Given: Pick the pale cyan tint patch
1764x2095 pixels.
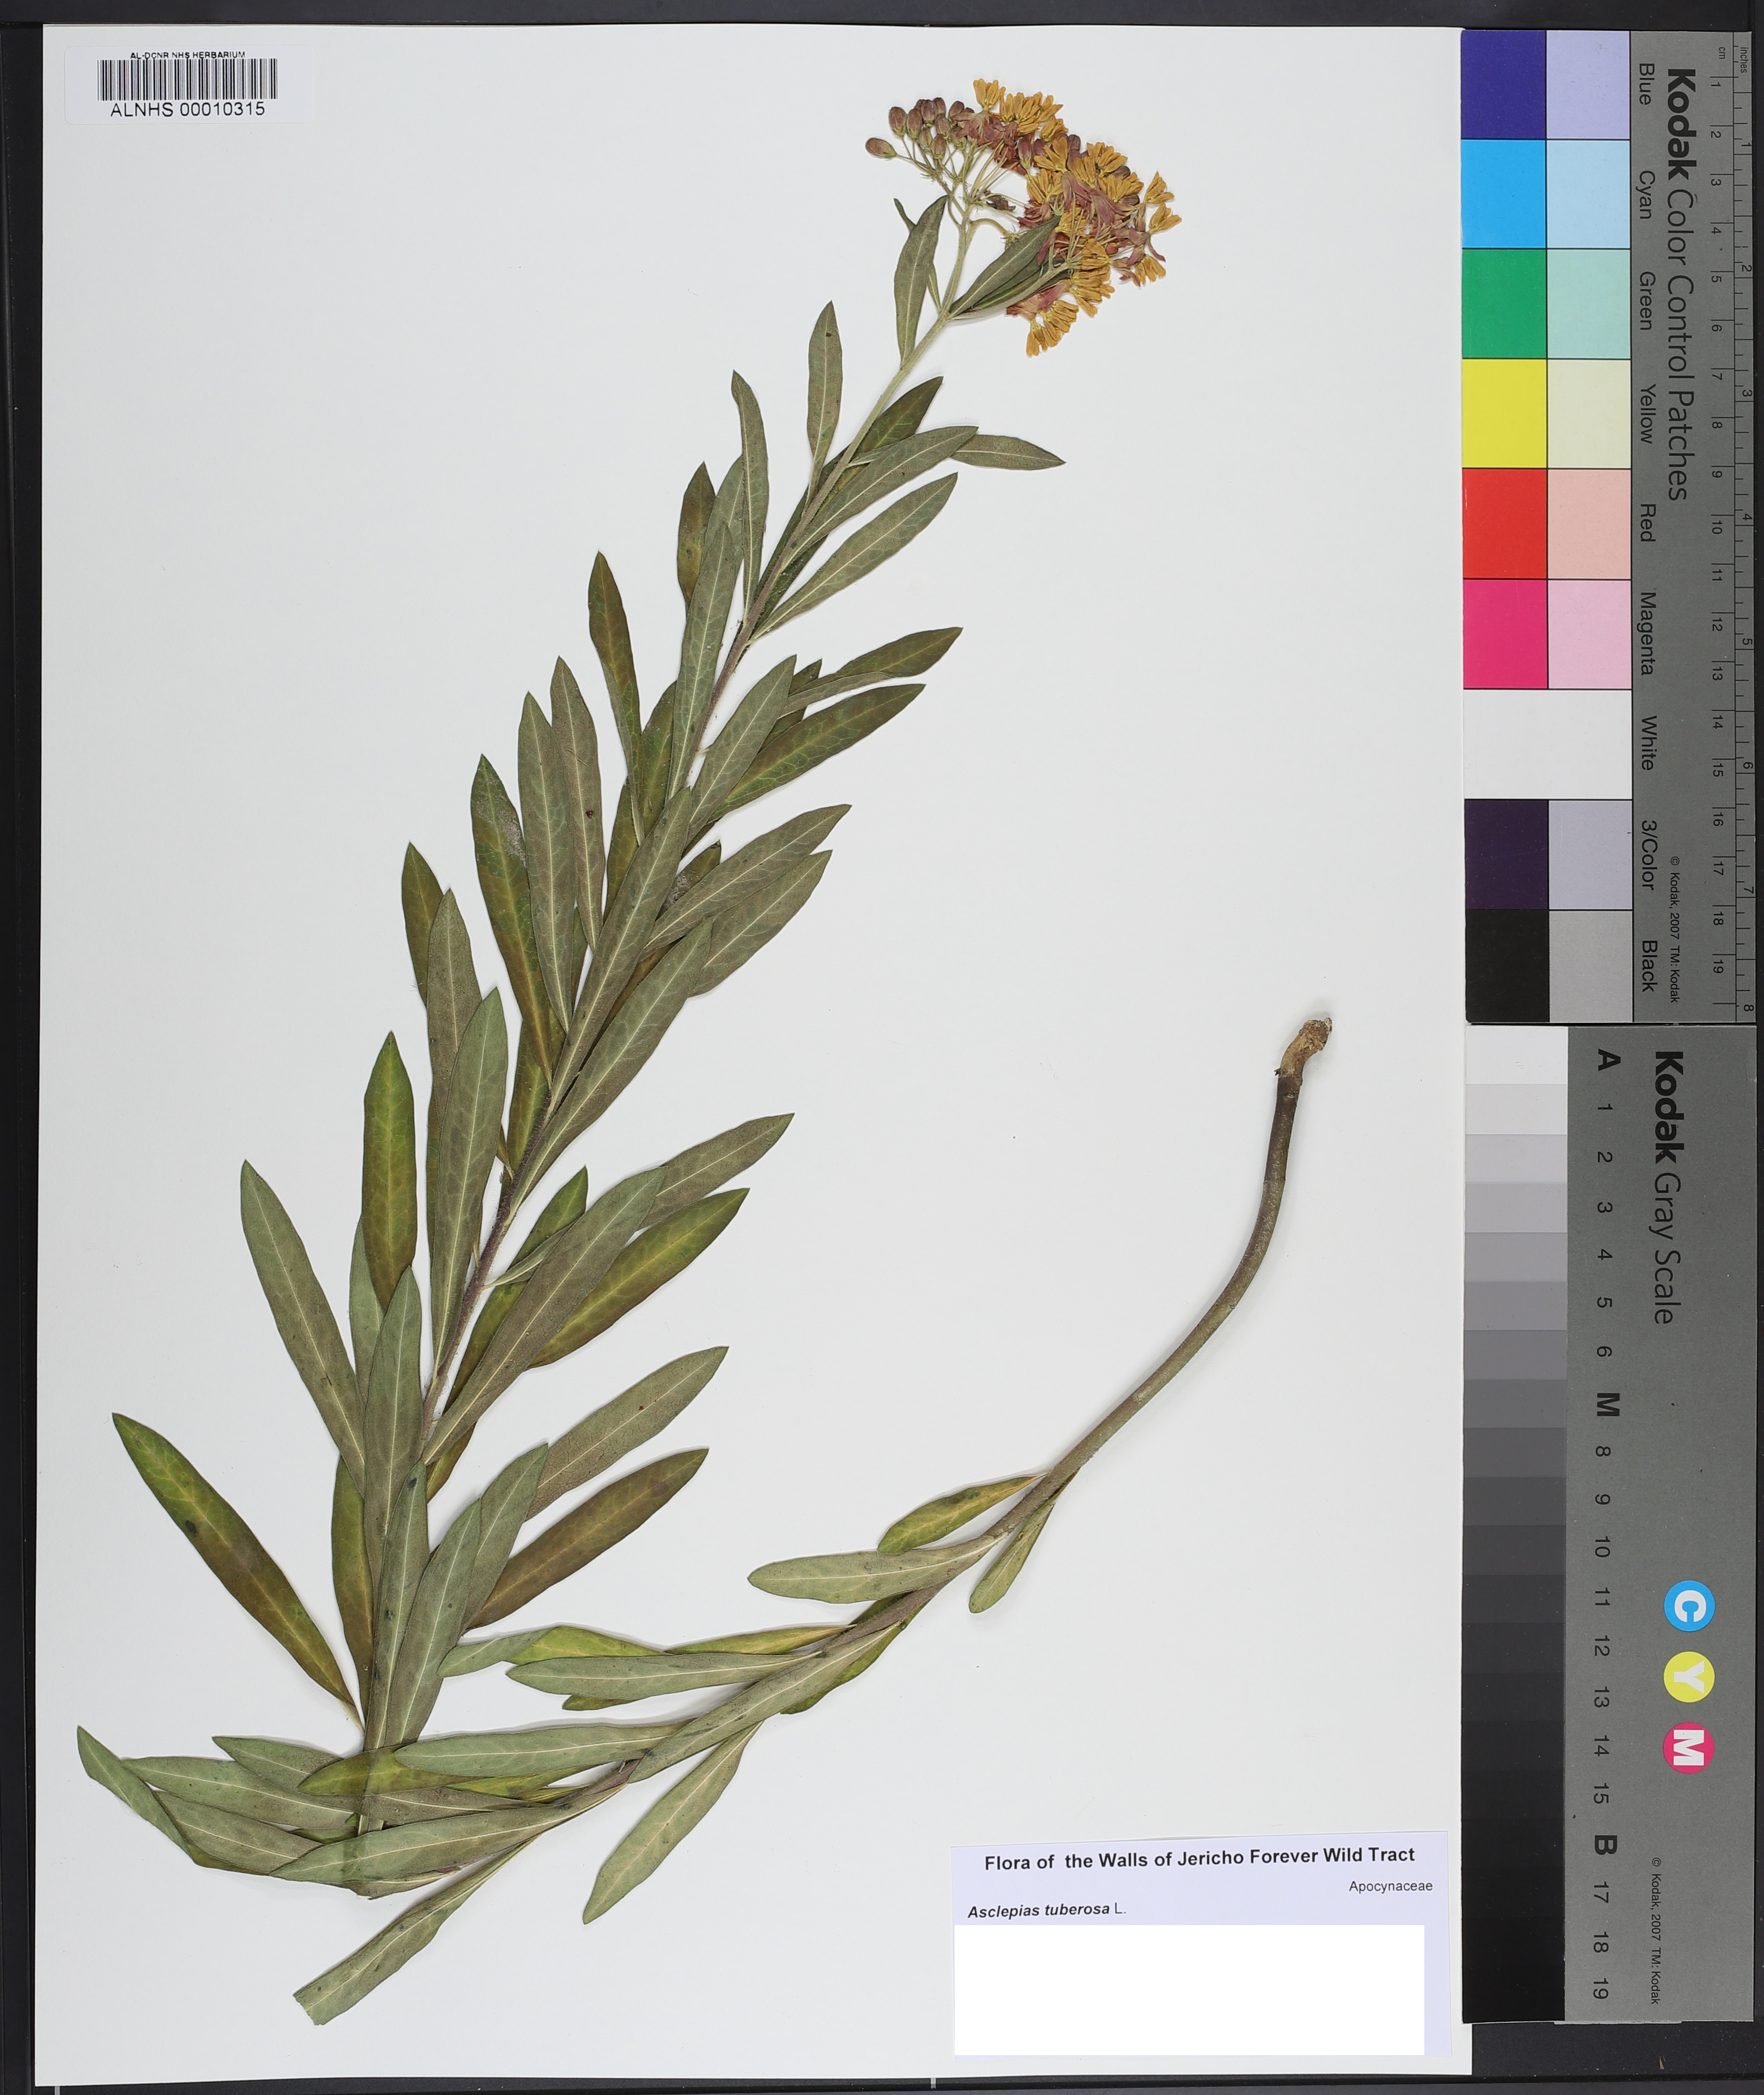Looking at the screenshot, I should point(1588,193).
